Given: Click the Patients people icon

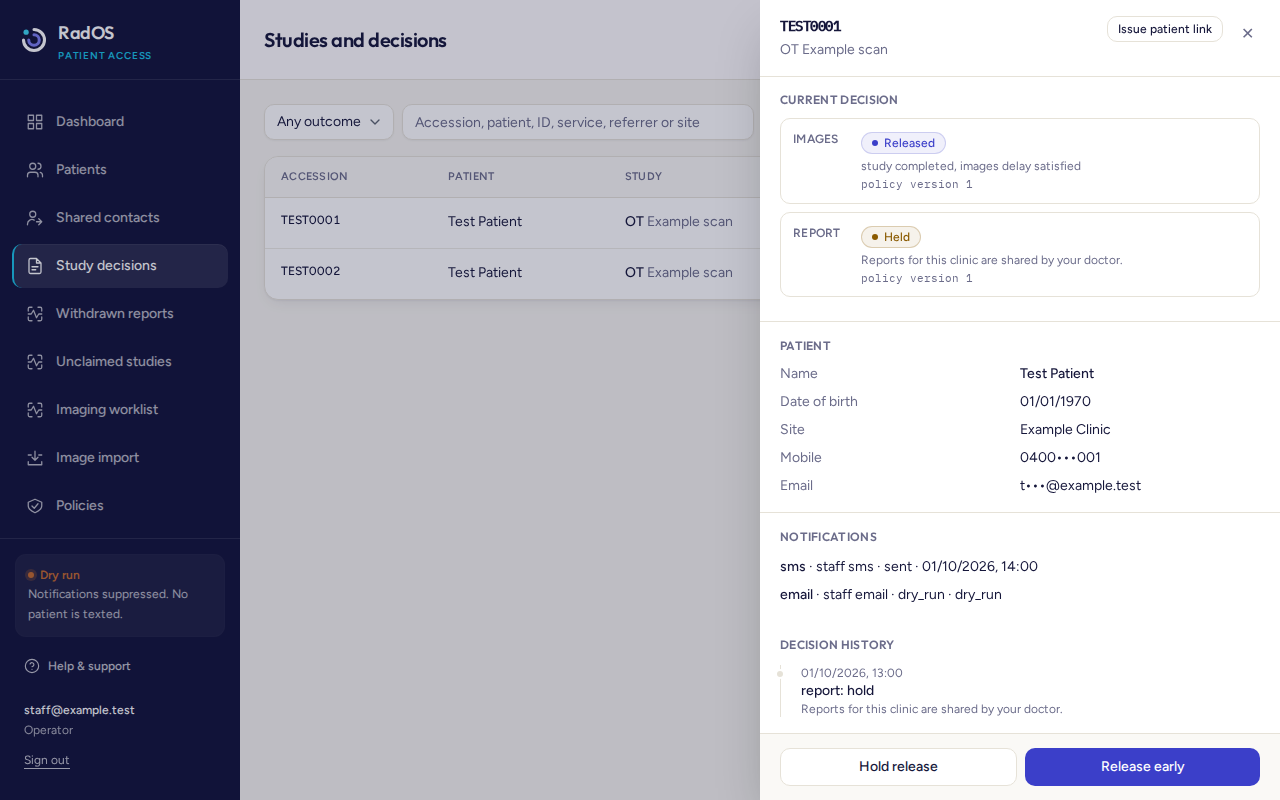Looking at the screenshot, I should coord(35,170).
